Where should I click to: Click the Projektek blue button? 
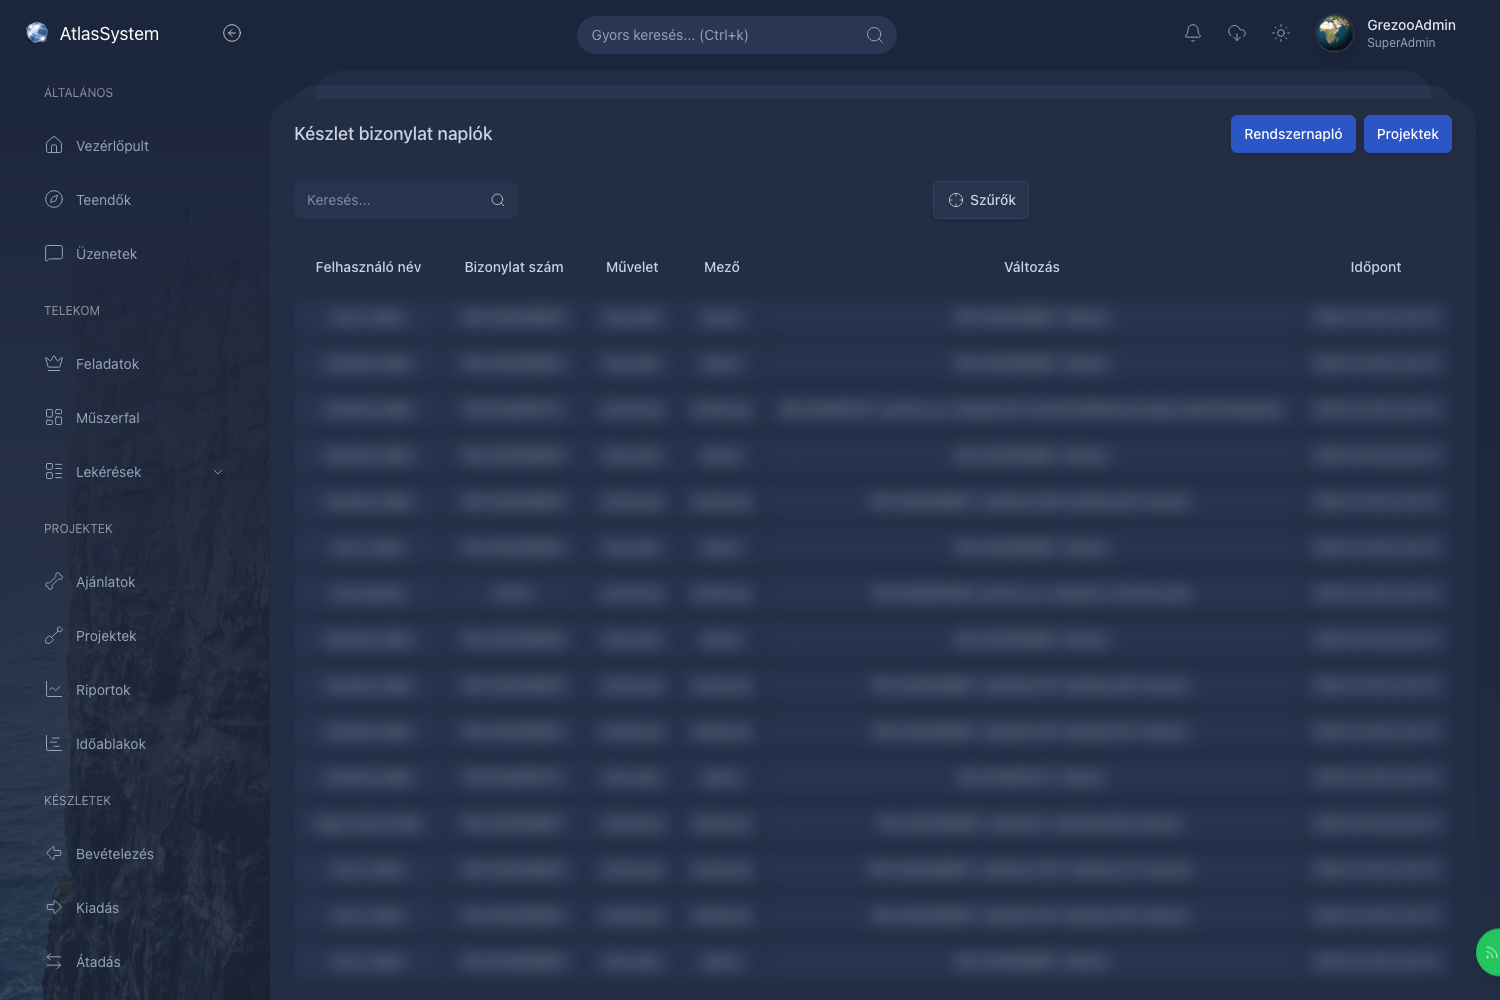point(1408,134)
